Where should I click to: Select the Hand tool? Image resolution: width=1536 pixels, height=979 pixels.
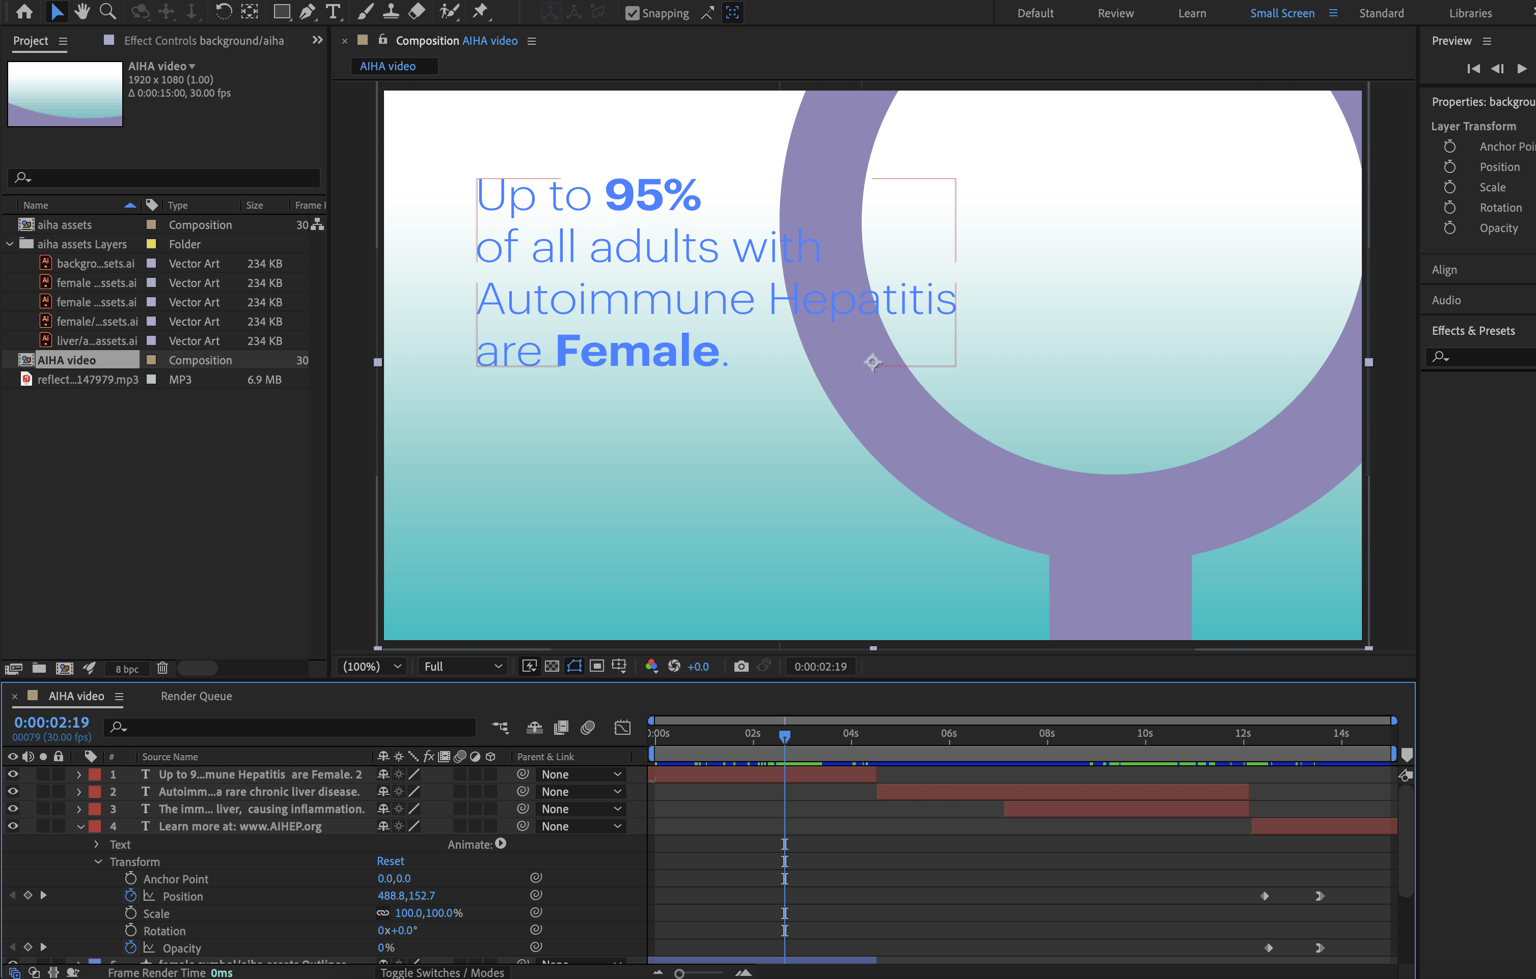click(x=82, y=12)
